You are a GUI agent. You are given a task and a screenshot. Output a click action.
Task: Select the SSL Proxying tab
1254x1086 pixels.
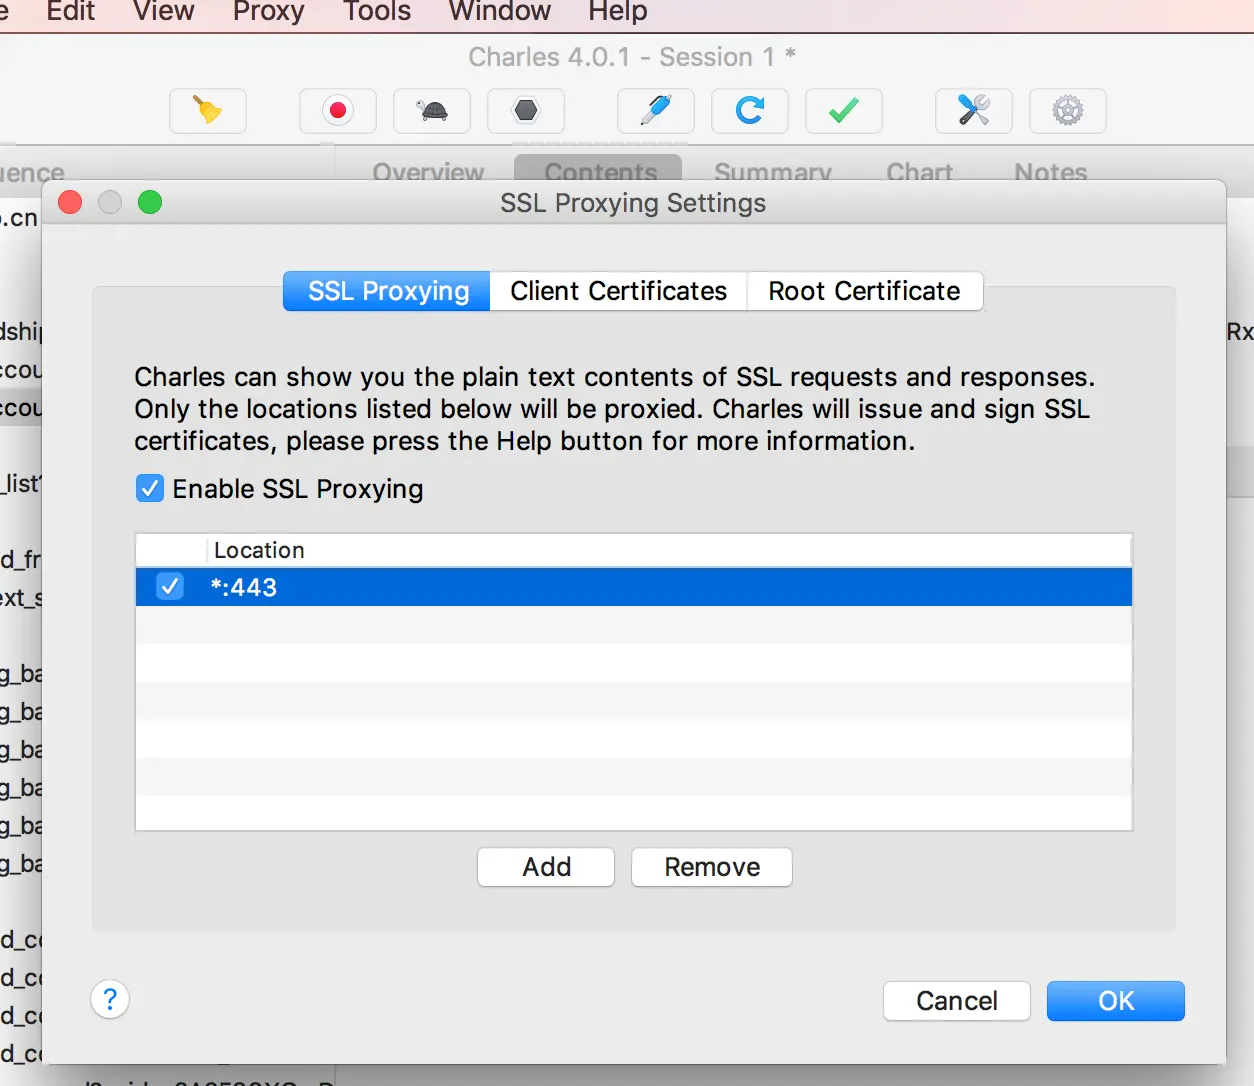coord(387,291)
